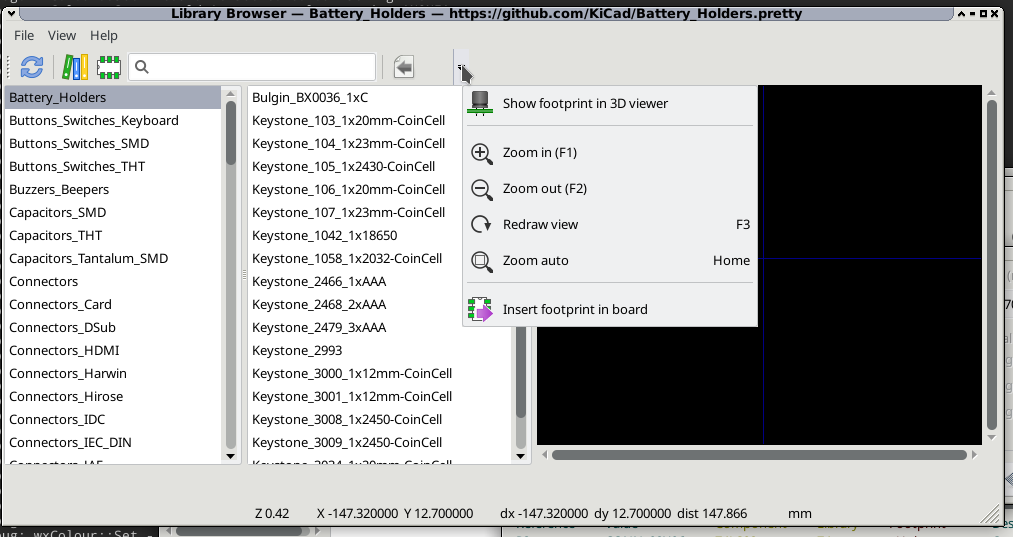Image resolution: width=1013 pixels, height=537 pixels.
Task: Click the green footprint chip toolbar icon
Action: (108, 67)
